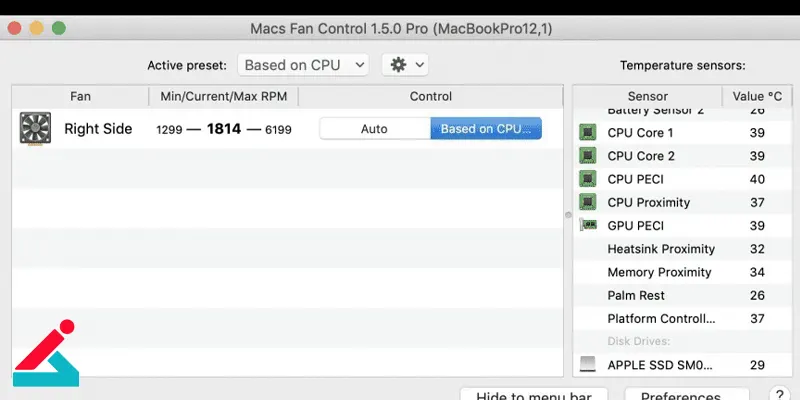
Task: Open Preferences
Action: tap(681, 394)
